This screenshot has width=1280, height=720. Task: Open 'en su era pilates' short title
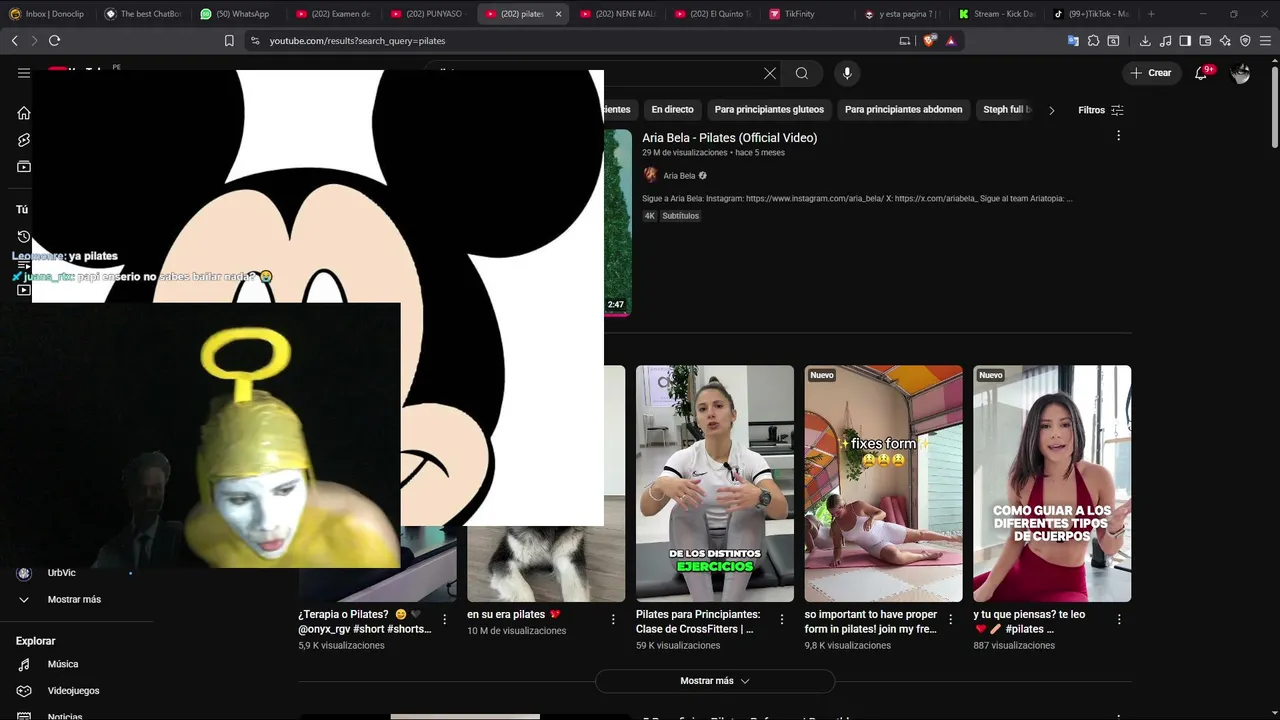514,615
